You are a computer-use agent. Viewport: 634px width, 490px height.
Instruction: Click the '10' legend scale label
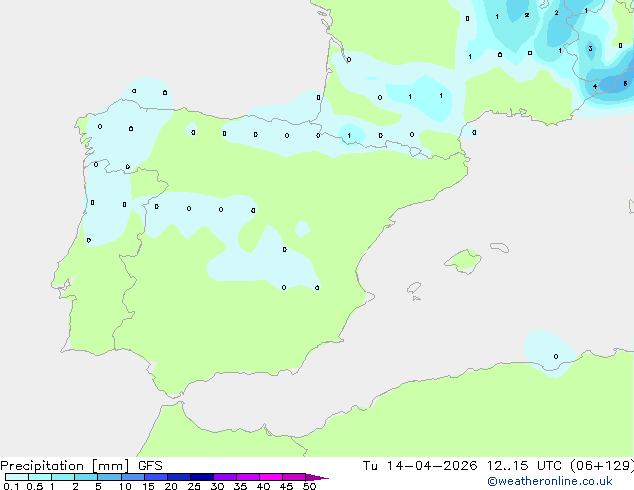point(125,486)
